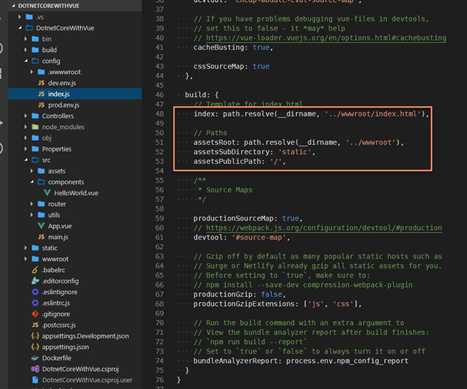Click the bin folder icon

tap(35, 39)
